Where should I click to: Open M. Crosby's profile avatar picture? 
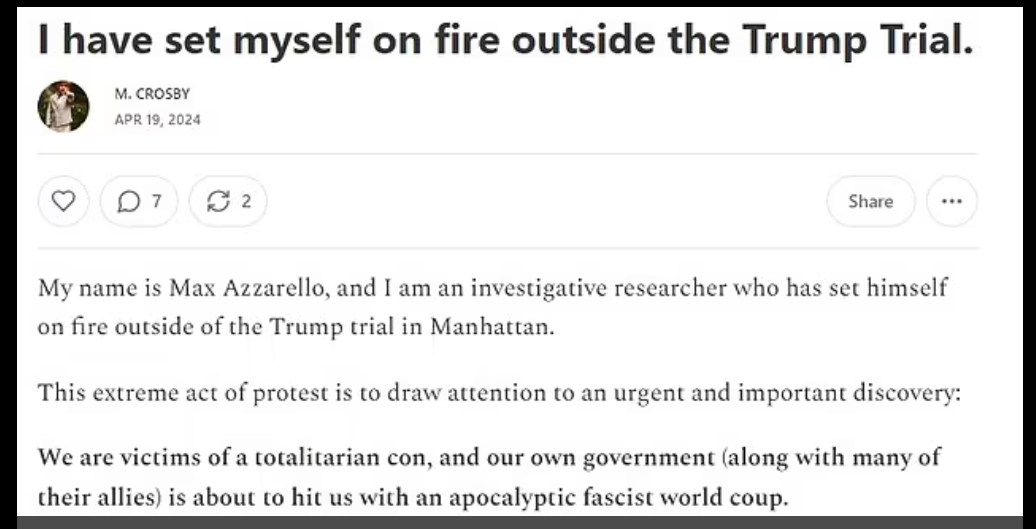pos(63,106)
